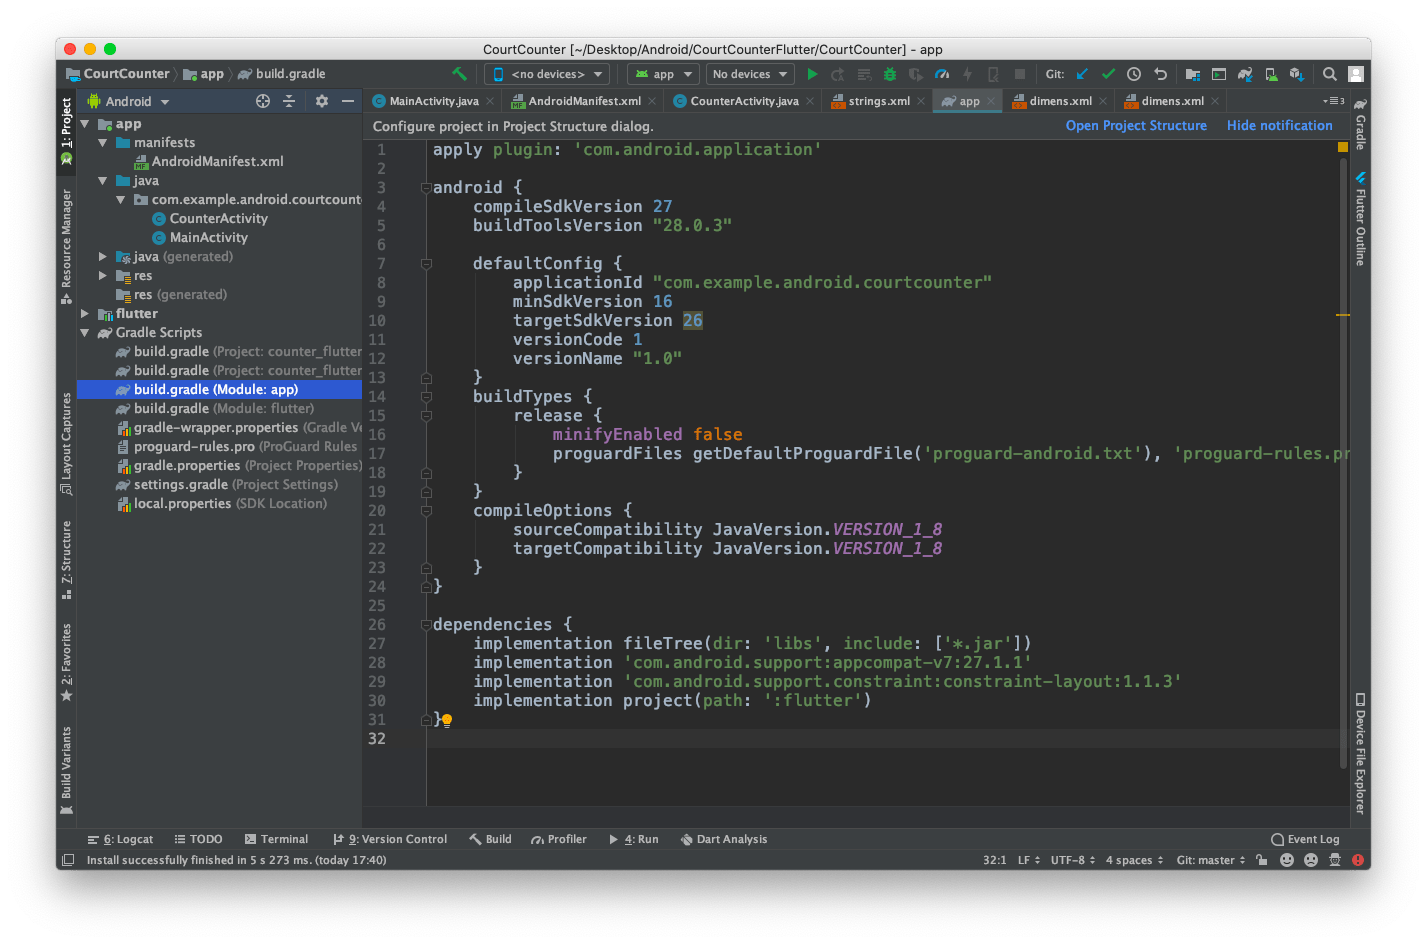
Task: Collapse the manifests folder in tree
Action: point(103,143)
